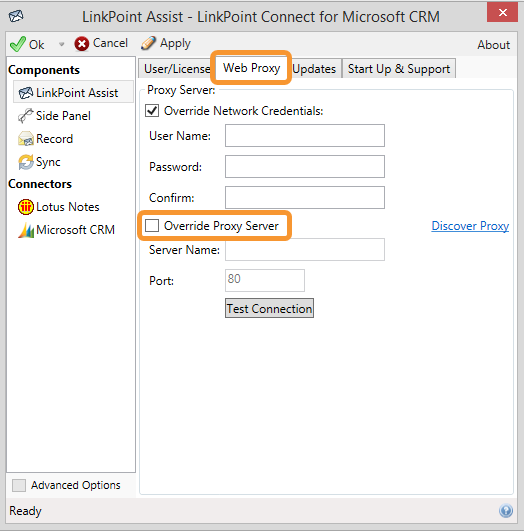Expand the dropdown arrow next to Ok
Viewport: 524px width, 531px height.
click(x=61, y=44)
